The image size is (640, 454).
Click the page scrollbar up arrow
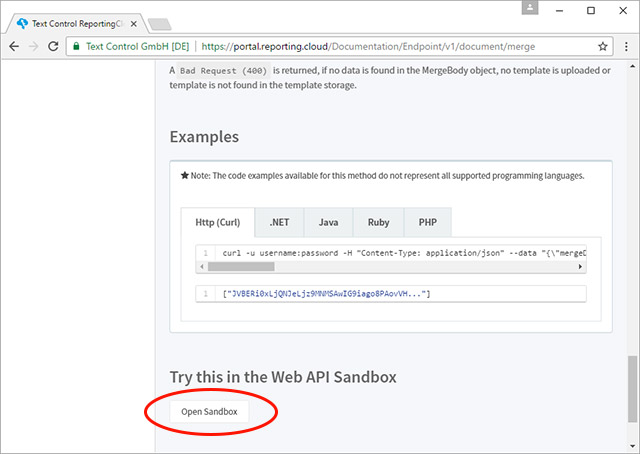[632, 66]
